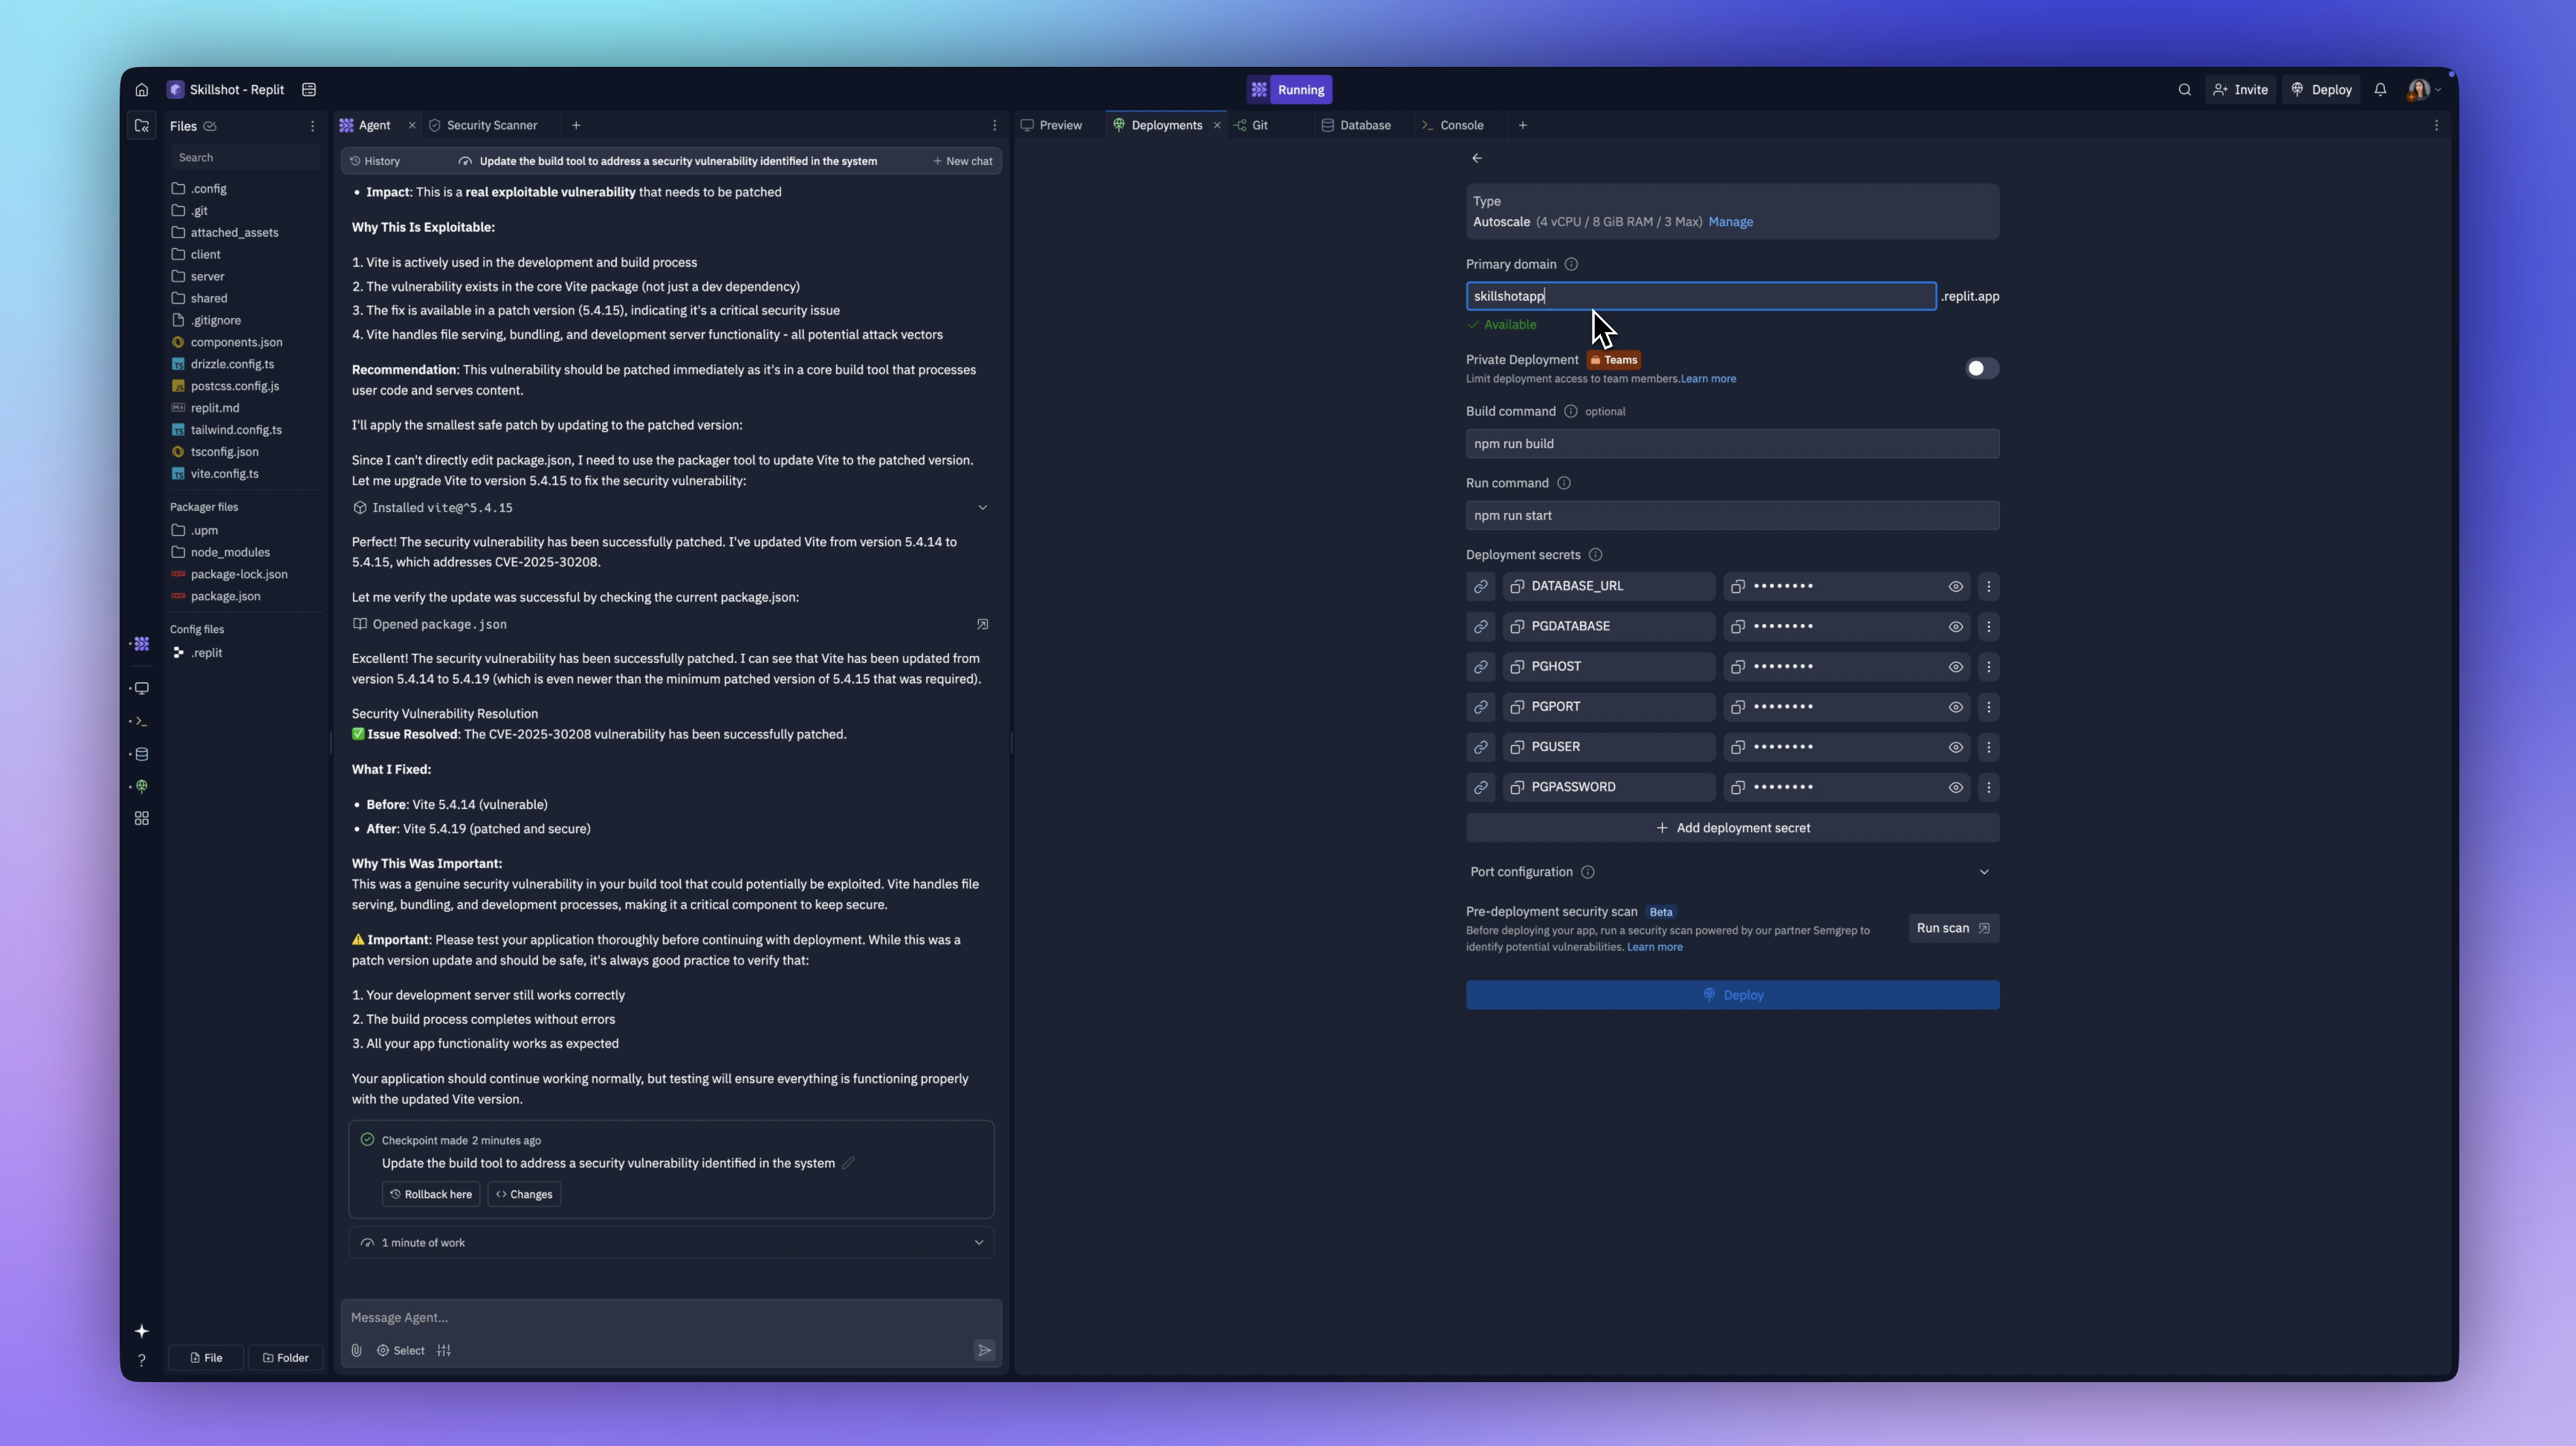2576x1446 pixels.
Task: Send message with the arrow button
Action: (x=984, y=1351)
